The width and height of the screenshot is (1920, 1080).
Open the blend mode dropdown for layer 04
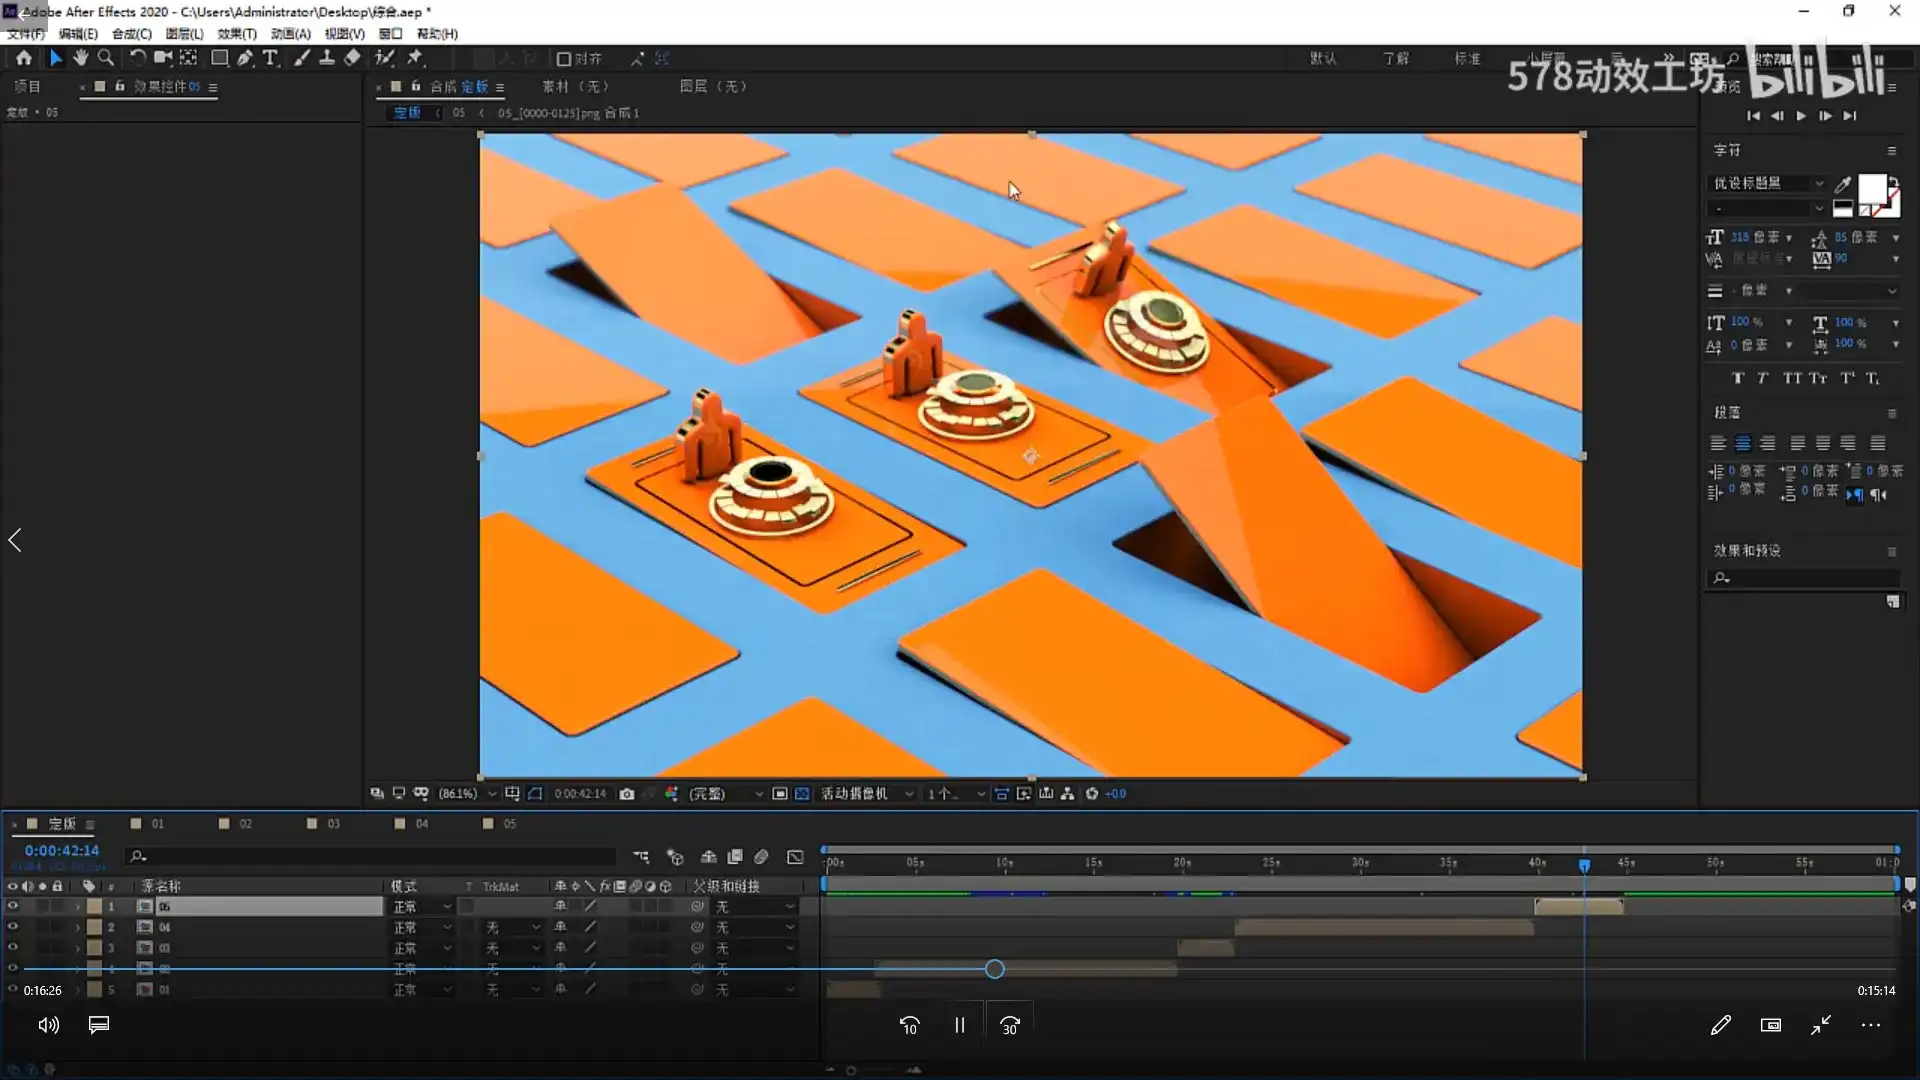point(422,927)
